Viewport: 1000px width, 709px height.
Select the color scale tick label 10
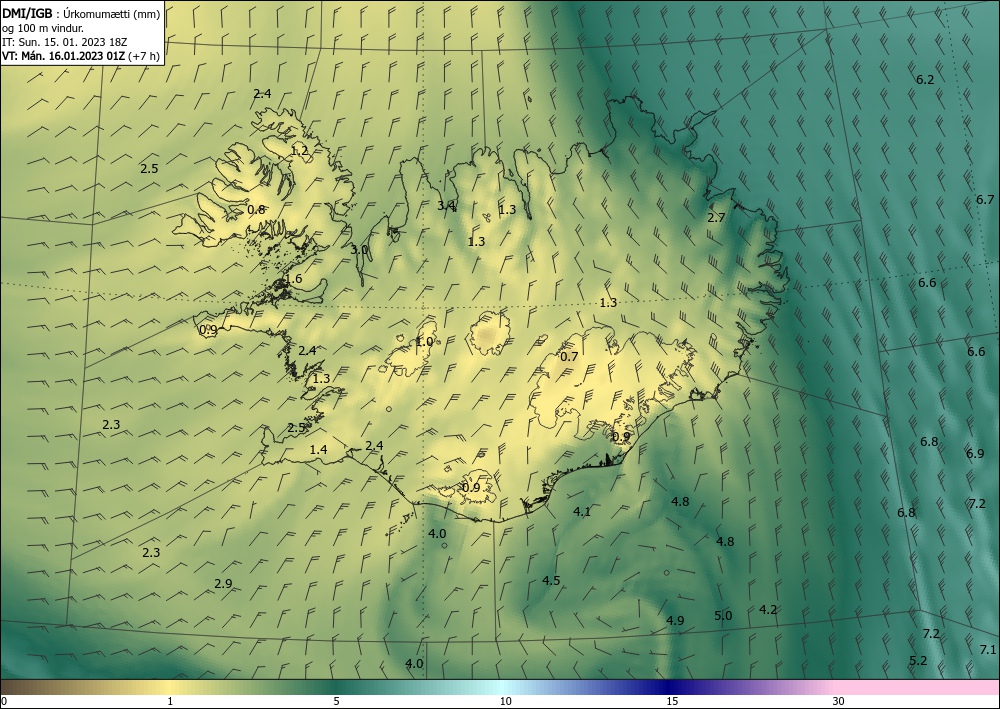(505, 702)
